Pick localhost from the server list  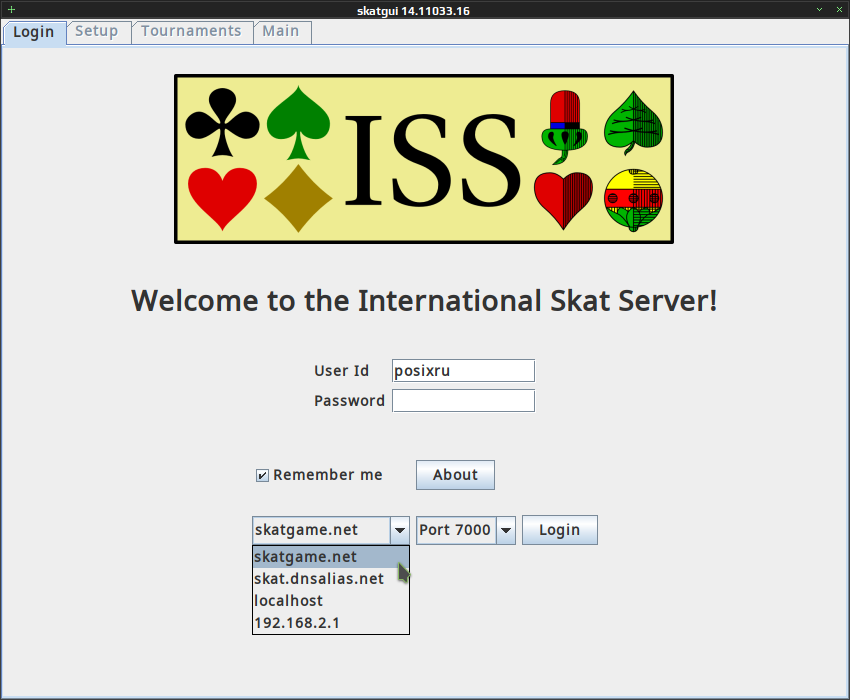point(331,601)
